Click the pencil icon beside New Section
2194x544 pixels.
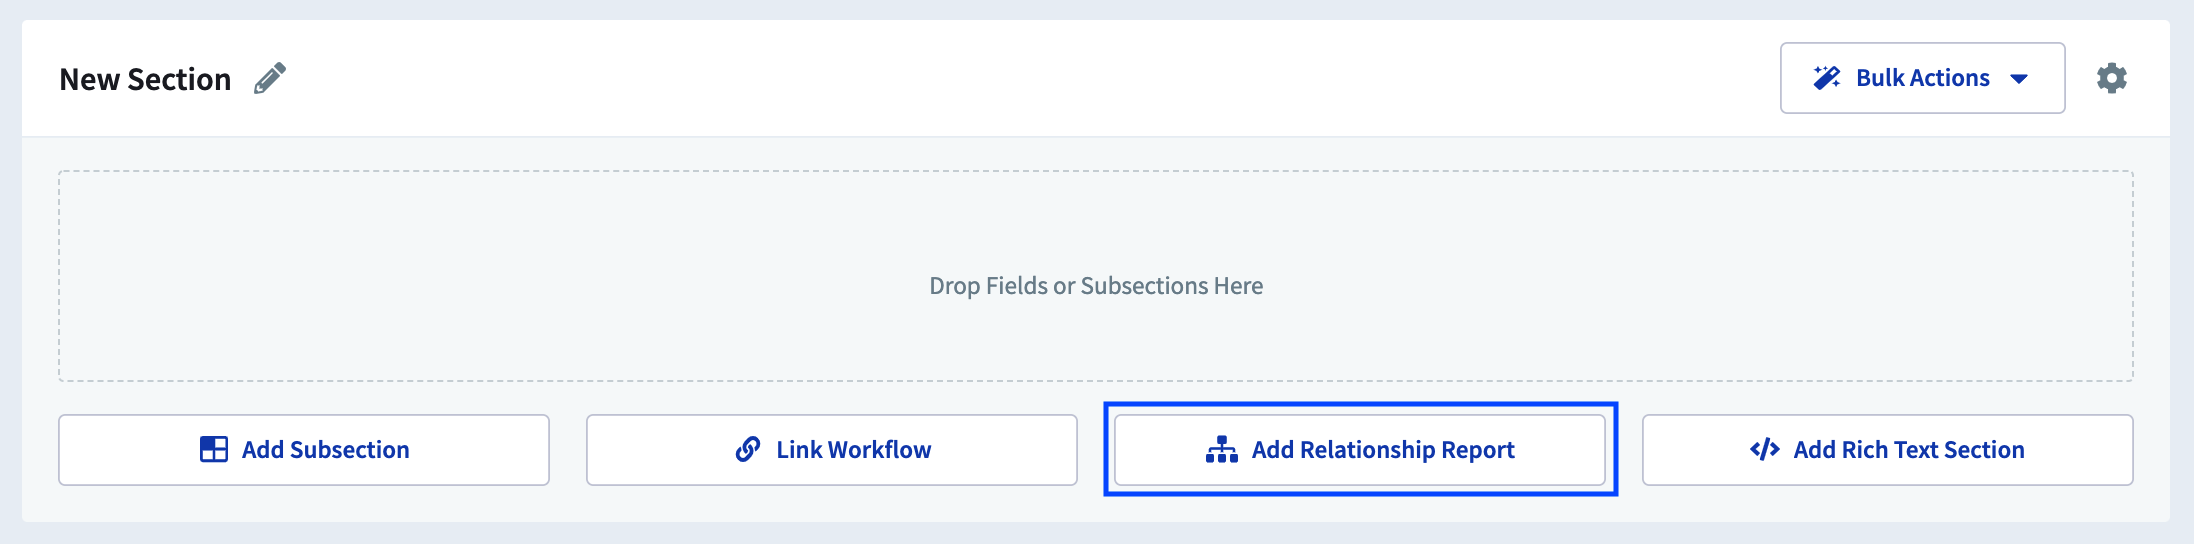(270, 78)
